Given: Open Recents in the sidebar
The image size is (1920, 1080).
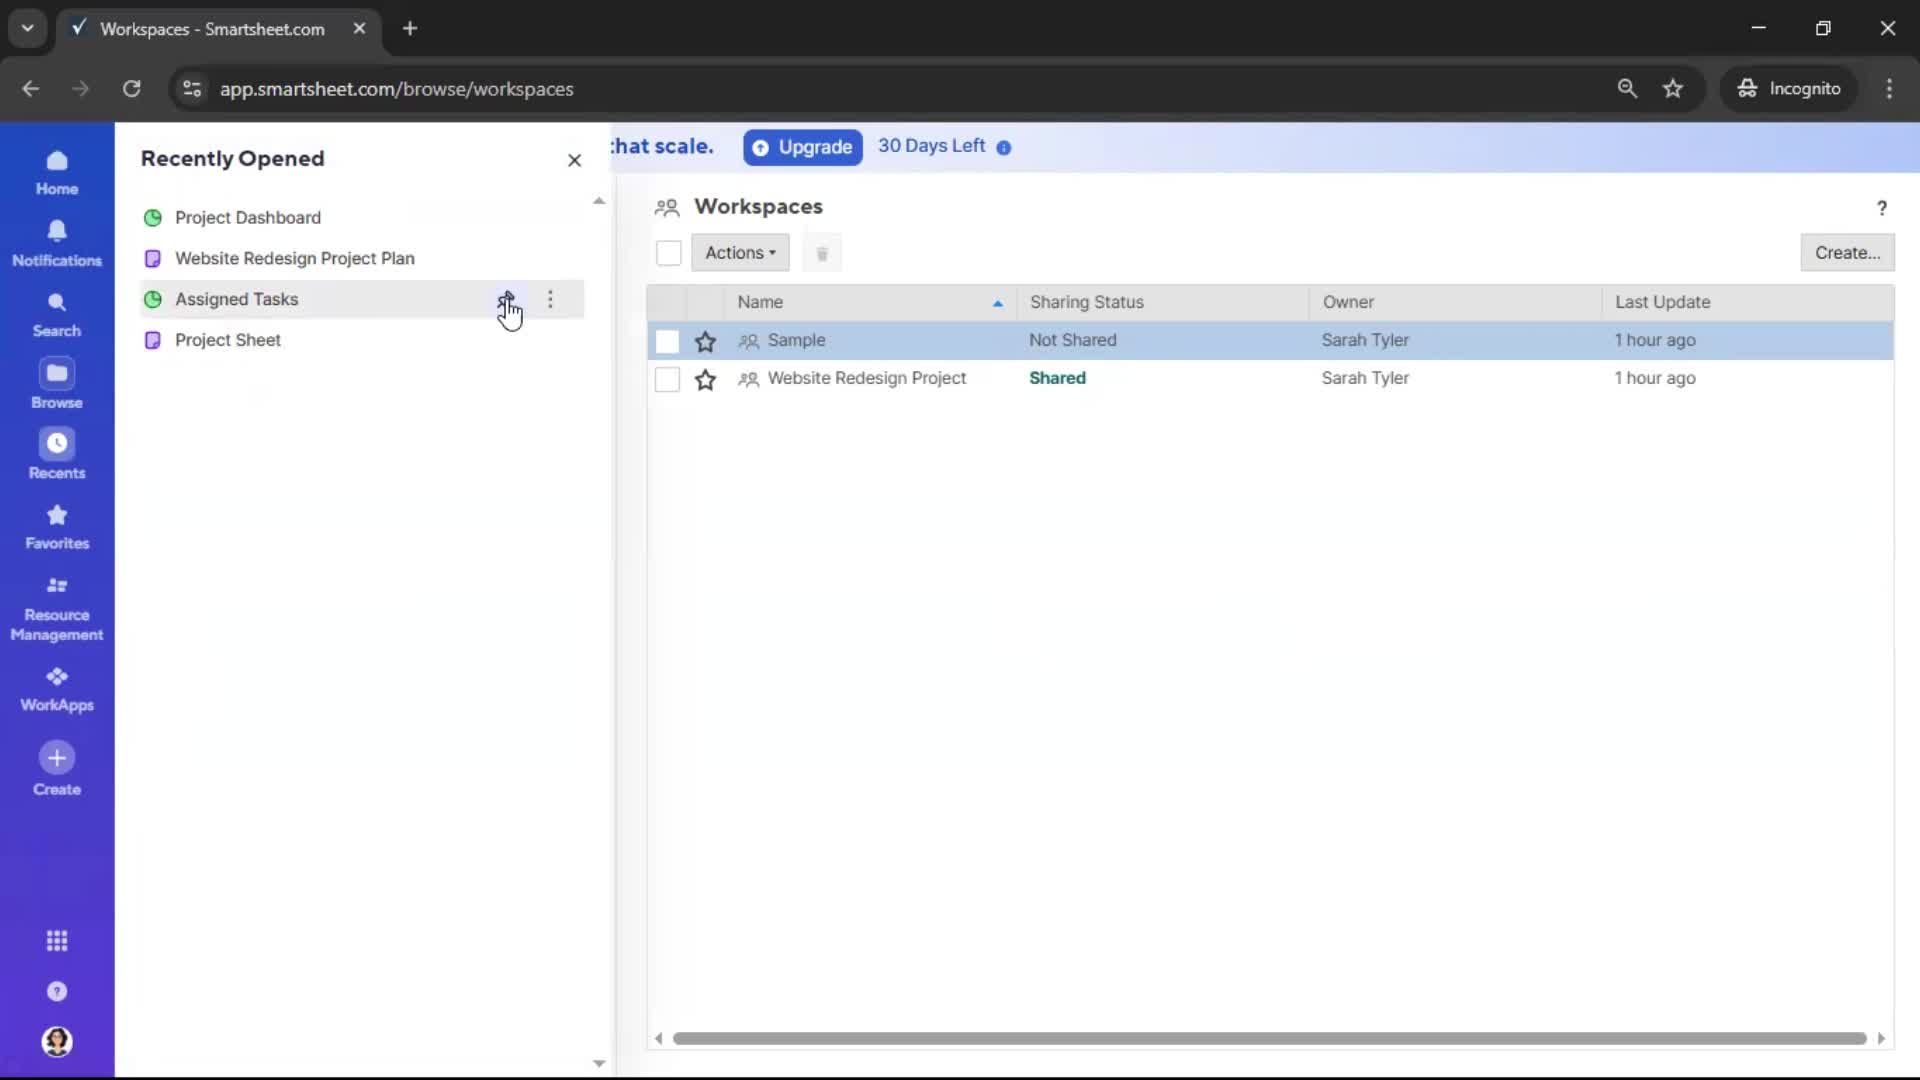Looking at the screenshot, I should (57, 453).
